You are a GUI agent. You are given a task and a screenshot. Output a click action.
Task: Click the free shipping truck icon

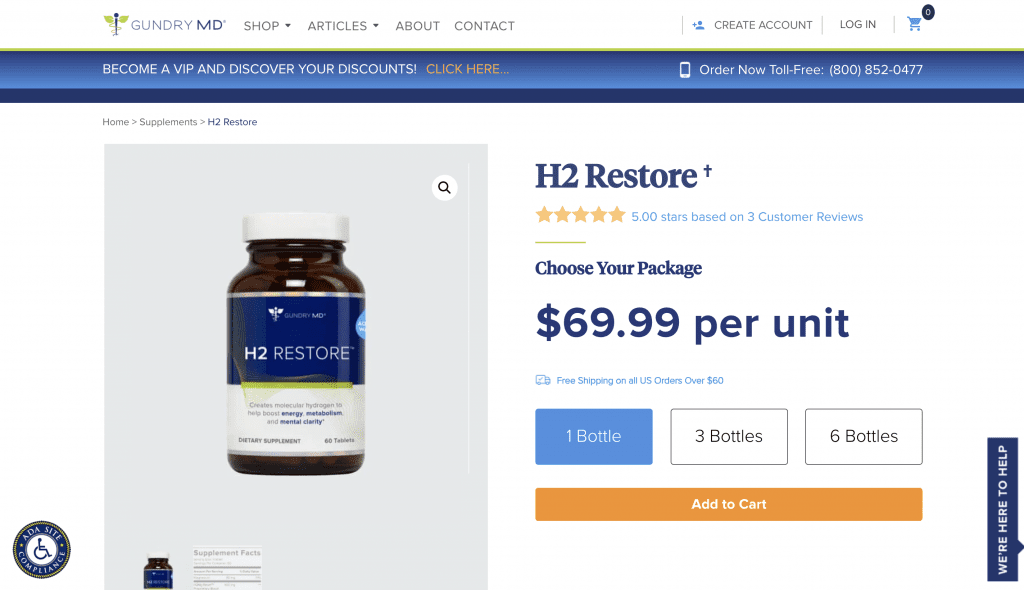[543, 380]
